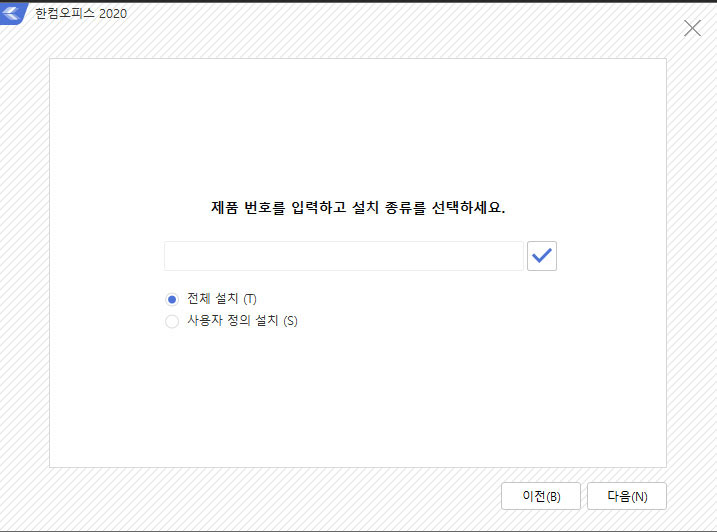Click the 사용자 정의 설치 (S) label text

point(242,321)
